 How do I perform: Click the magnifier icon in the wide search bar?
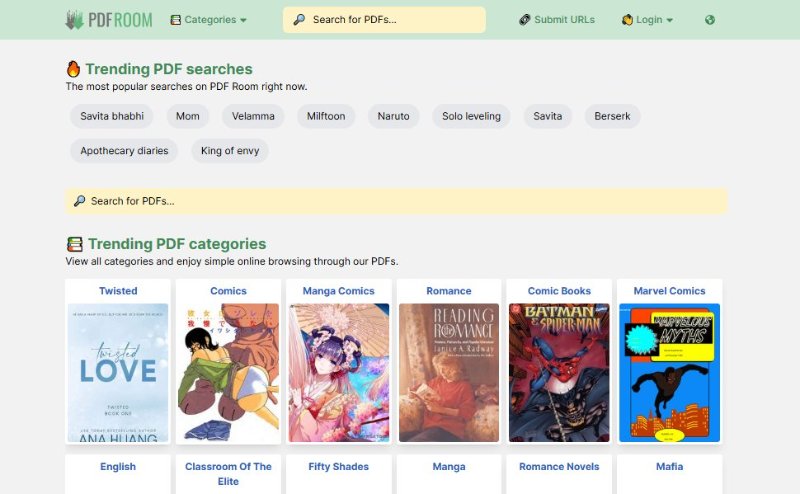click(79, 201)
